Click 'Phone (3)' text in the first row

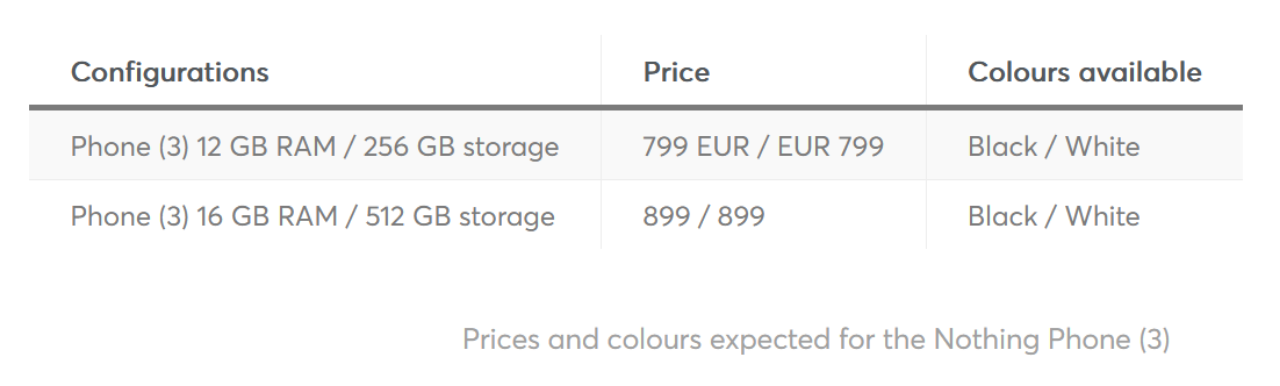(129, 148)
